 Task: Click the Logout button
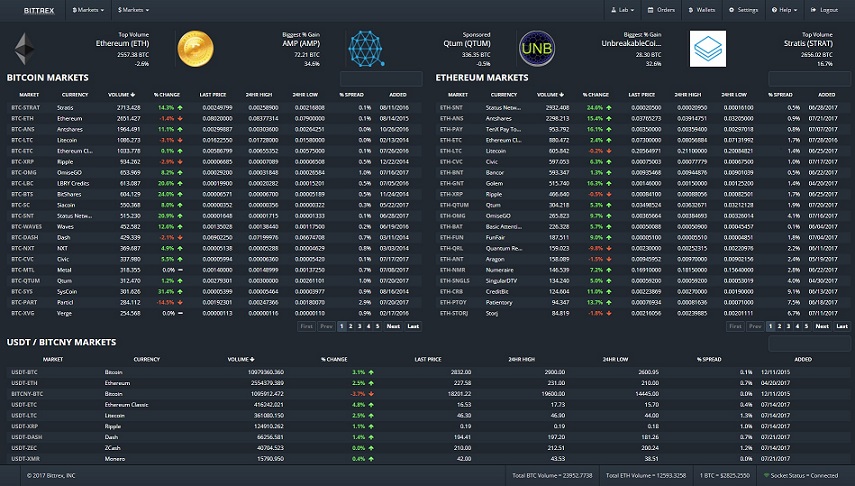[x=824, y=10]
